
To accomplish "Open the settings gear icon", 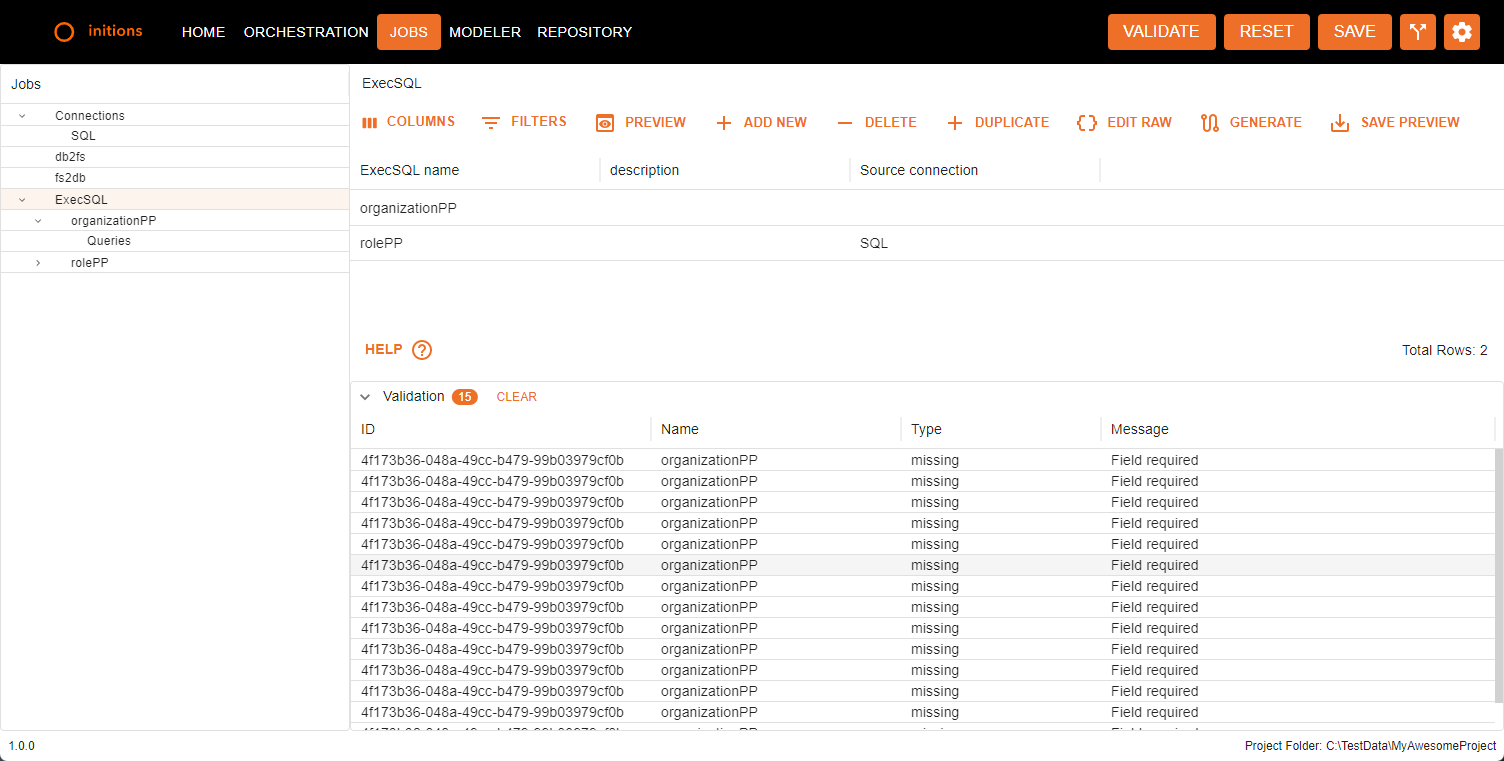I will click(1461, 32).
